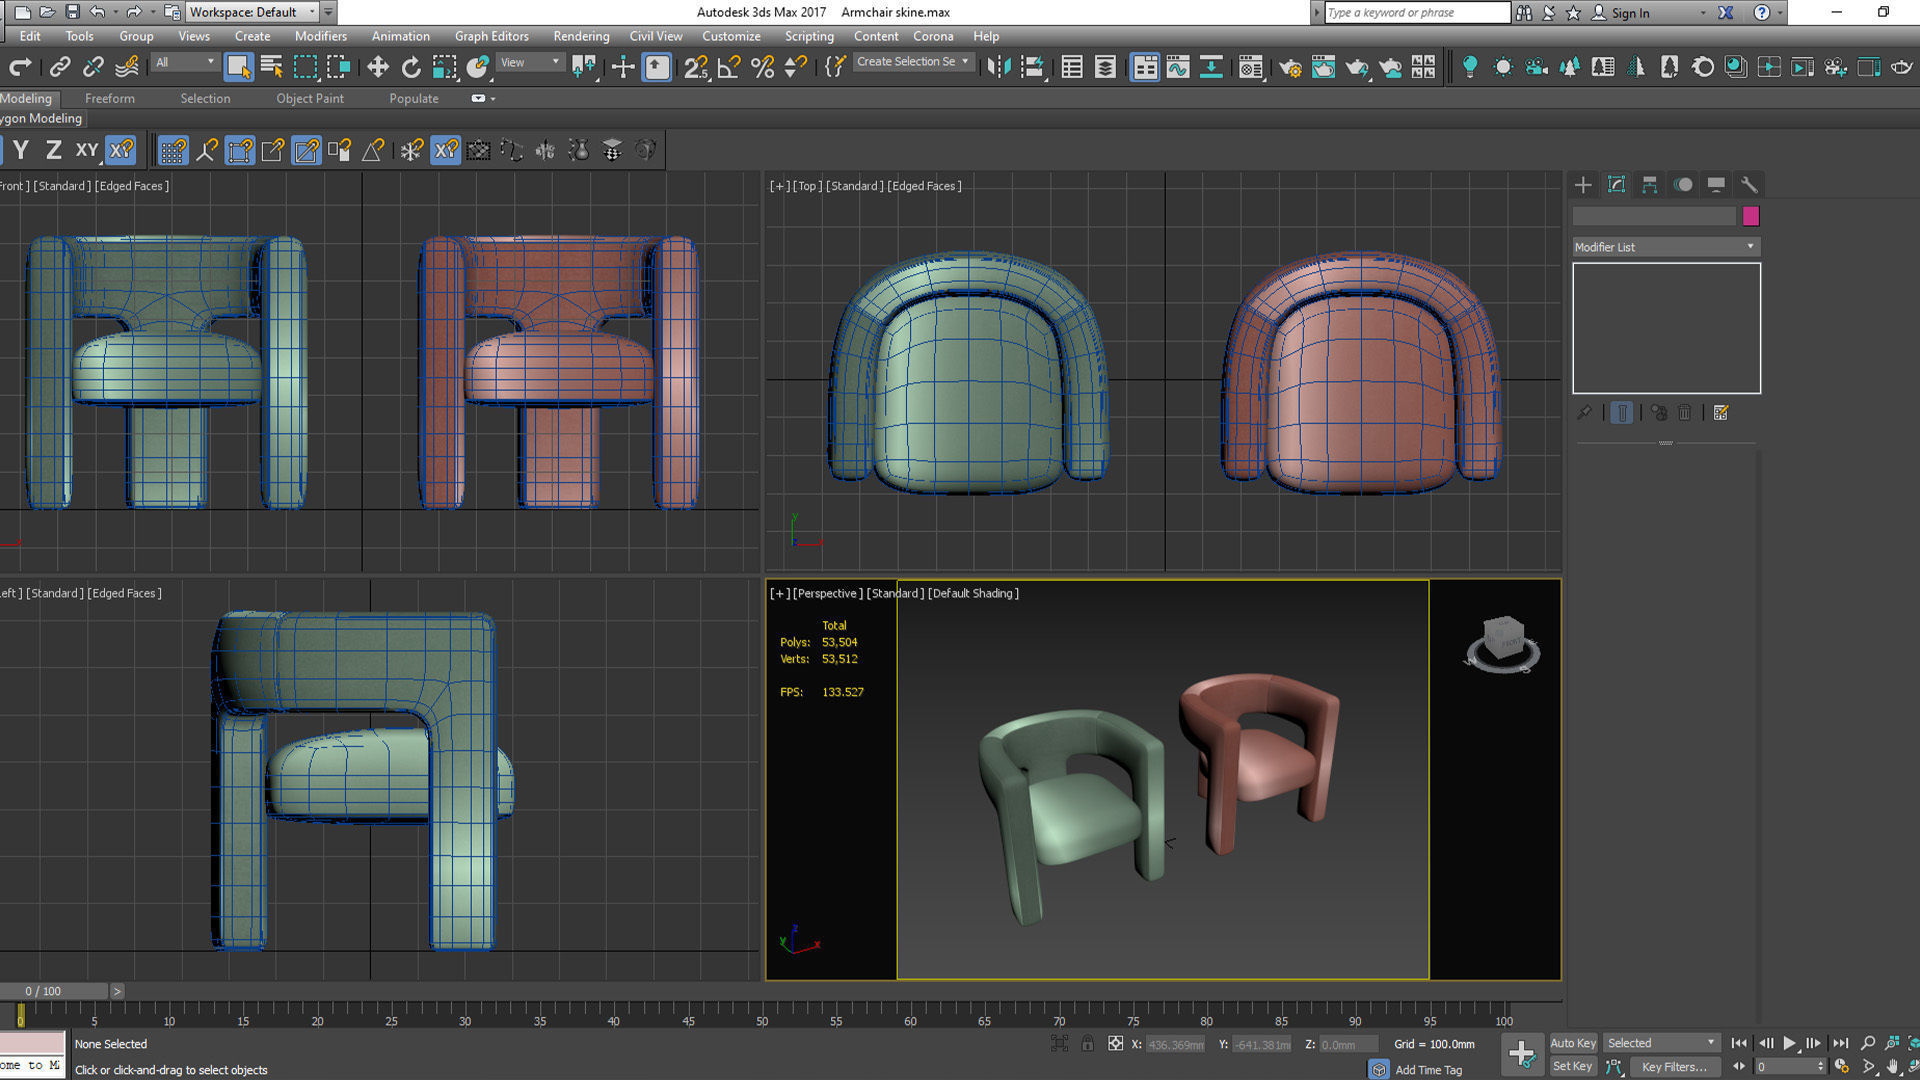The width and height of the screenshot is (1920, 1080).
Task: Click the 0 / 100 time slider
Action: pyautogui.click(x=54, y=991)
